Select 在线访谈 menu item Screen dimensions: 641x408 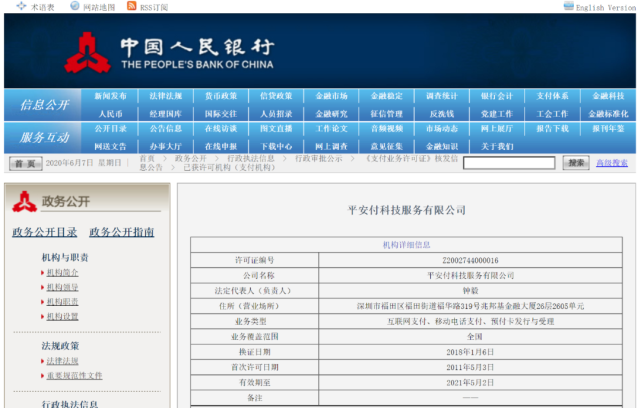click(221, 129)
